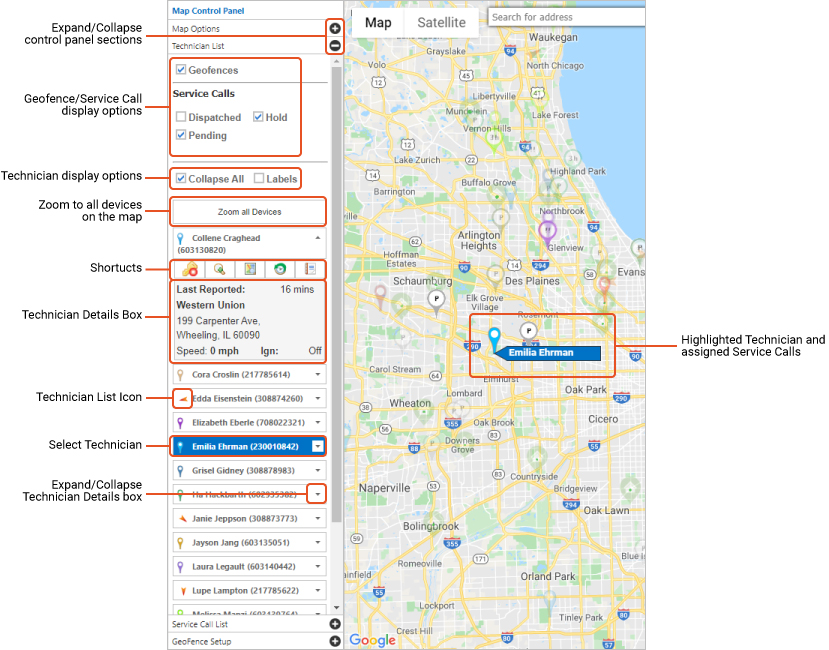Click Elizabeth Eberle's purple pin icon
The image size is (829, 650).
pyautogui.click(x=180, y=423)
